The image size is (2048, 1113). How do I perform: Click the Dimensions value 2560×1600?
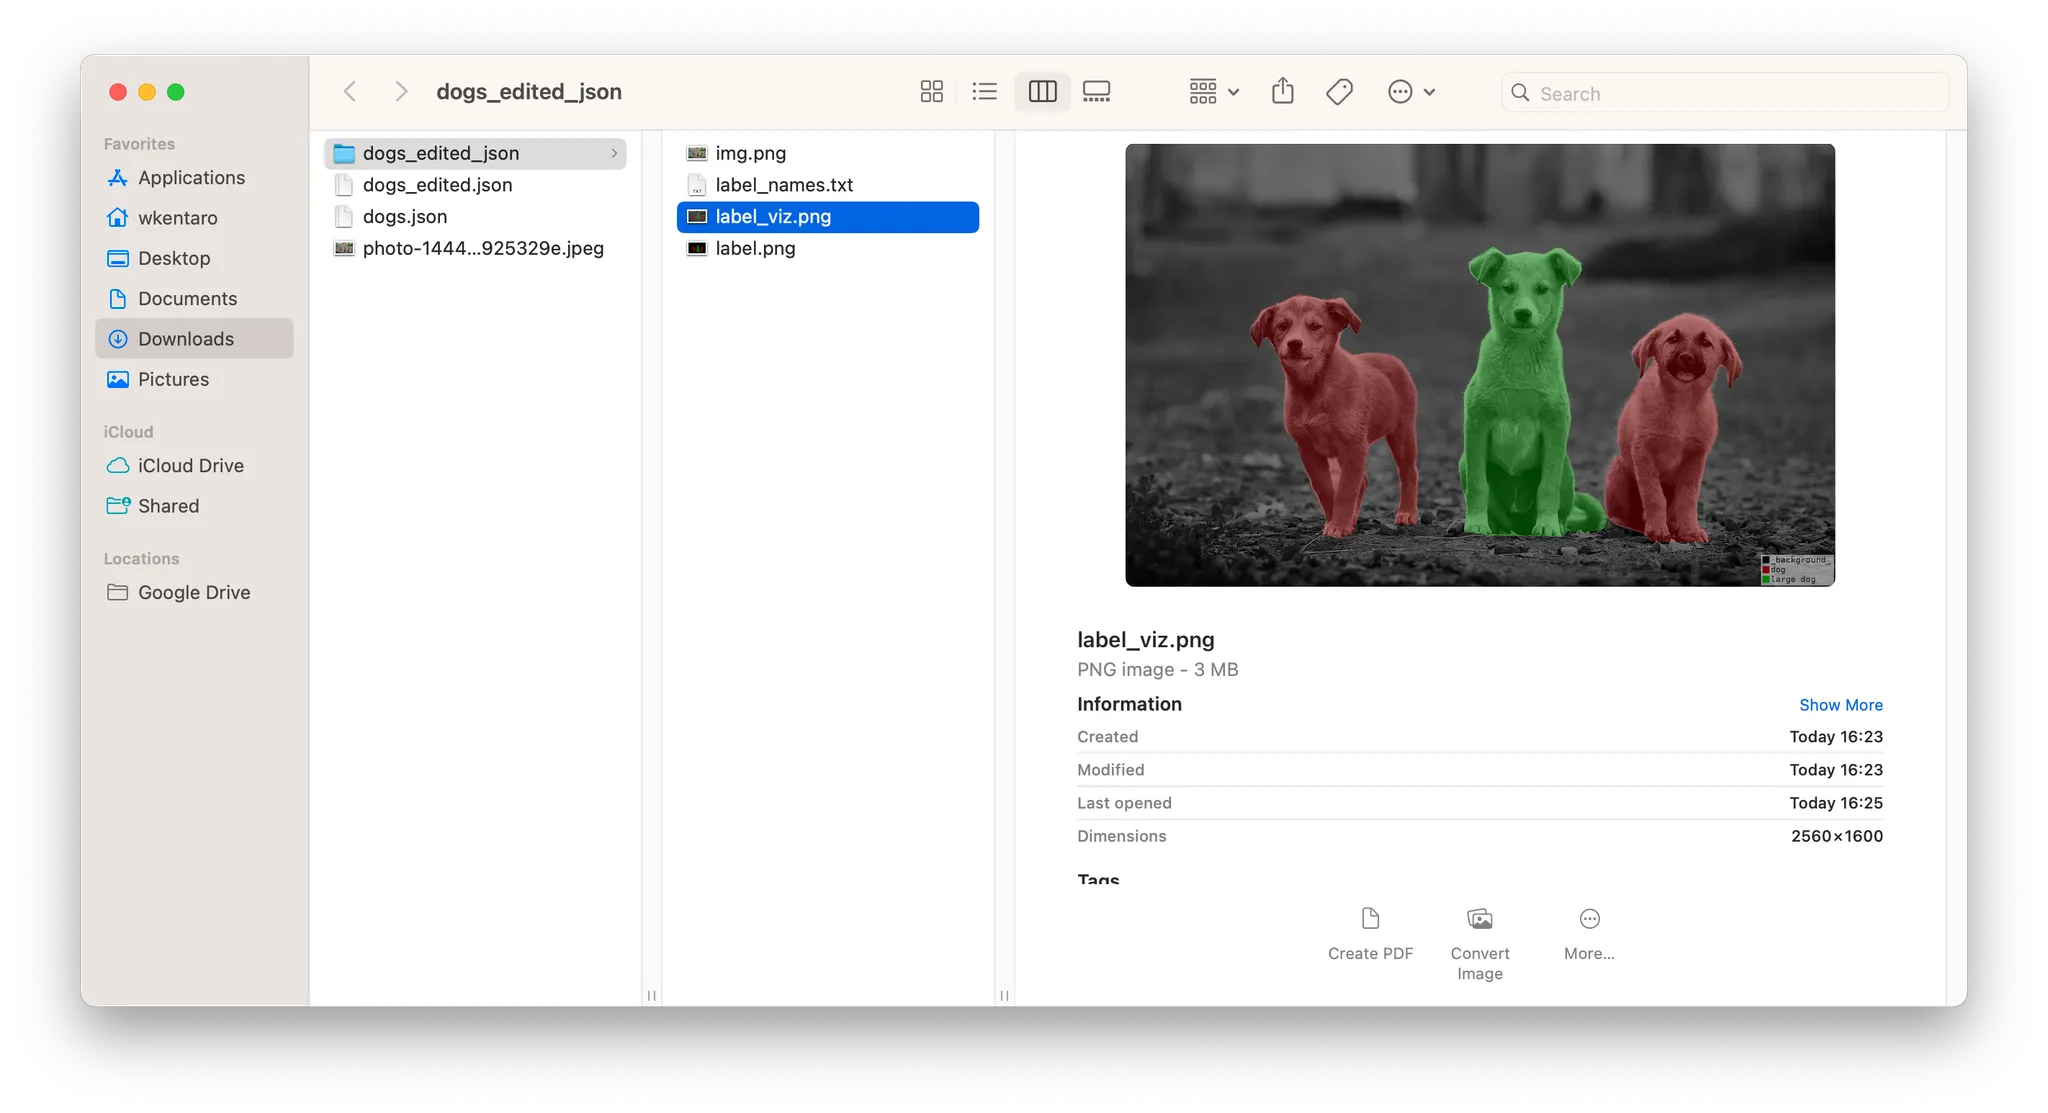tap(1837, 836)
